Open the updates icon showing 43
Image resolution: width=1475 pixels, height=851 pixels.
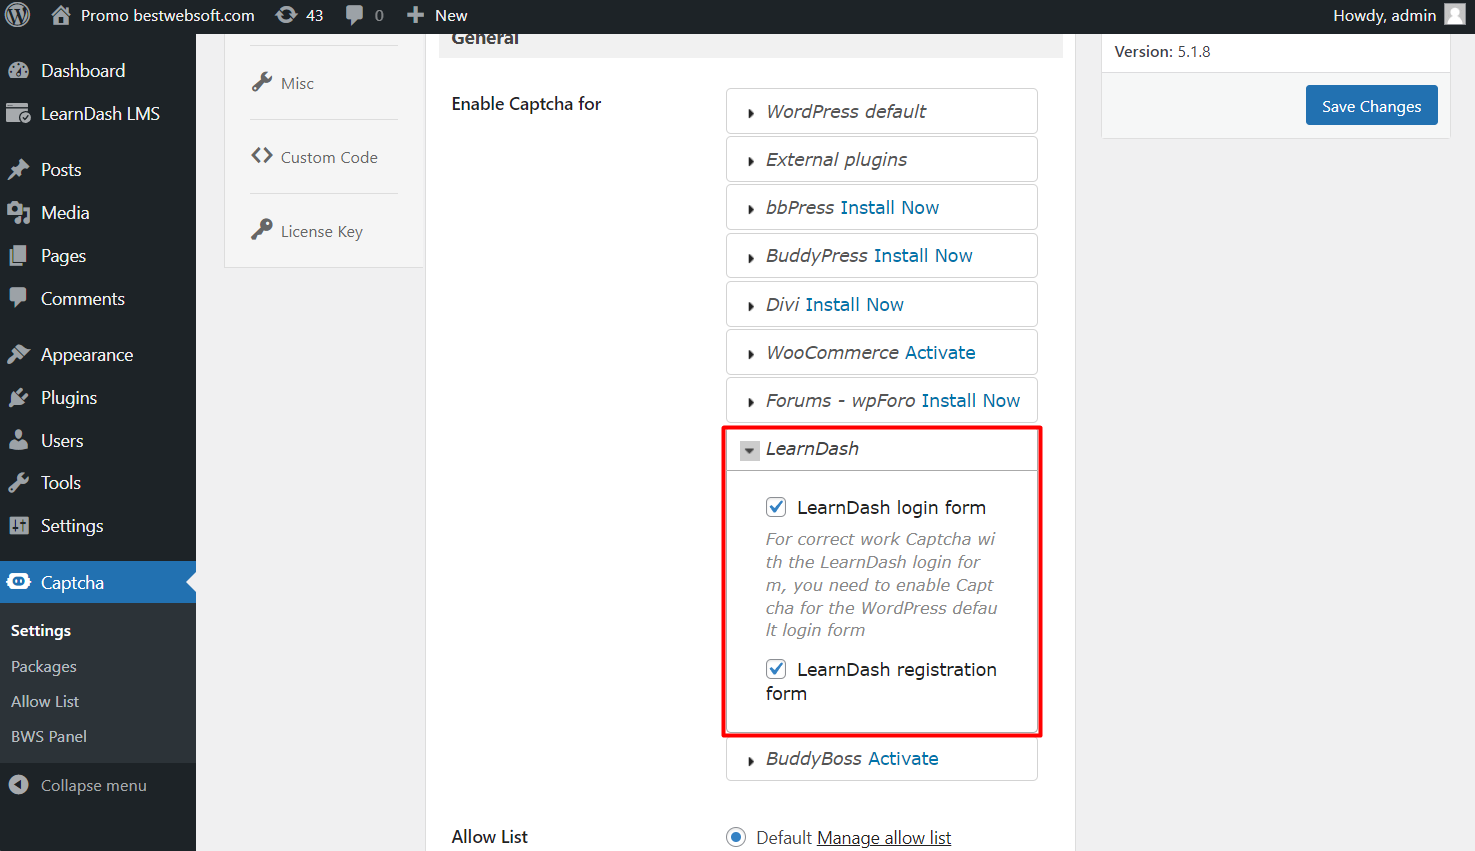(286, 15)
